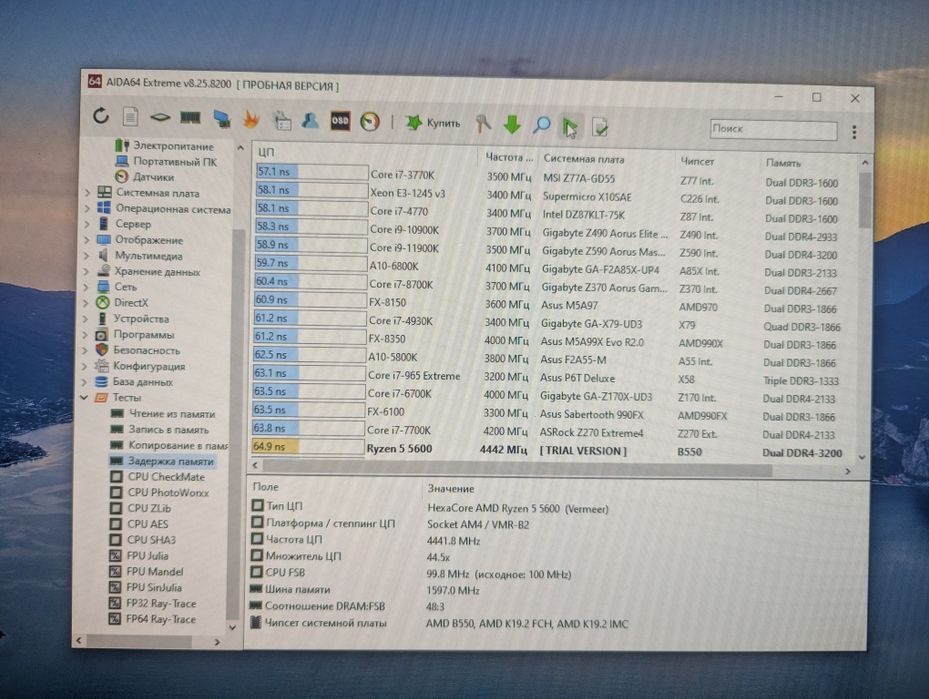The image size is (929, 699).
Task: Select Датчики tree item
Action: (x=144, y=177)
